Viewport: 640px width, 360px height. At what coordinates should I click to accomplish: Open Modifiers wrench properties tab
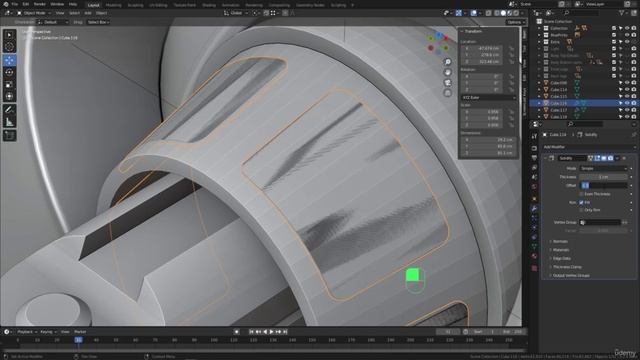coord(534,209)
